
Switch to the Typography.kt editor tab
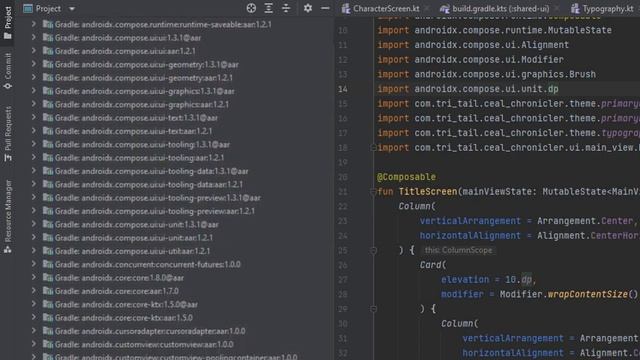608,8
